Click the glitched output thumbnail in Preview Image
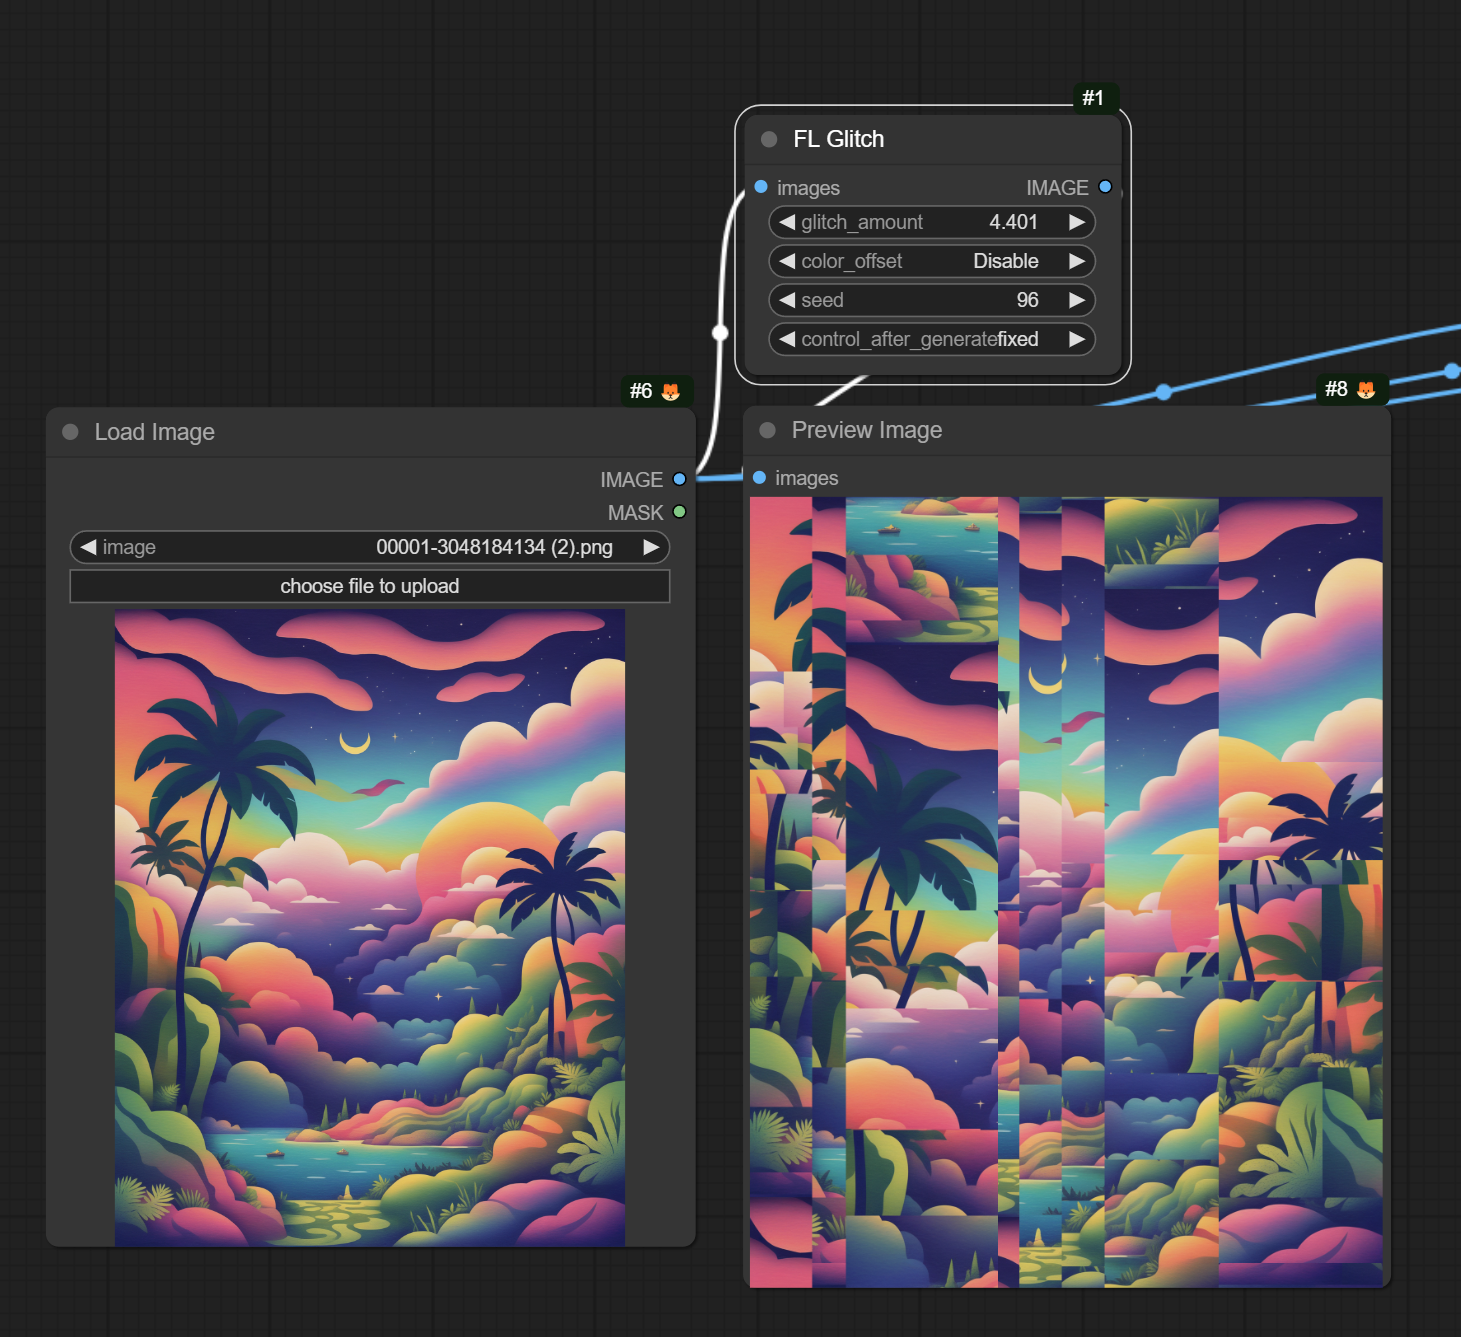The height and width of the screenshot is (1337, 1461). pyautogui.click(x=1066, y=892)
